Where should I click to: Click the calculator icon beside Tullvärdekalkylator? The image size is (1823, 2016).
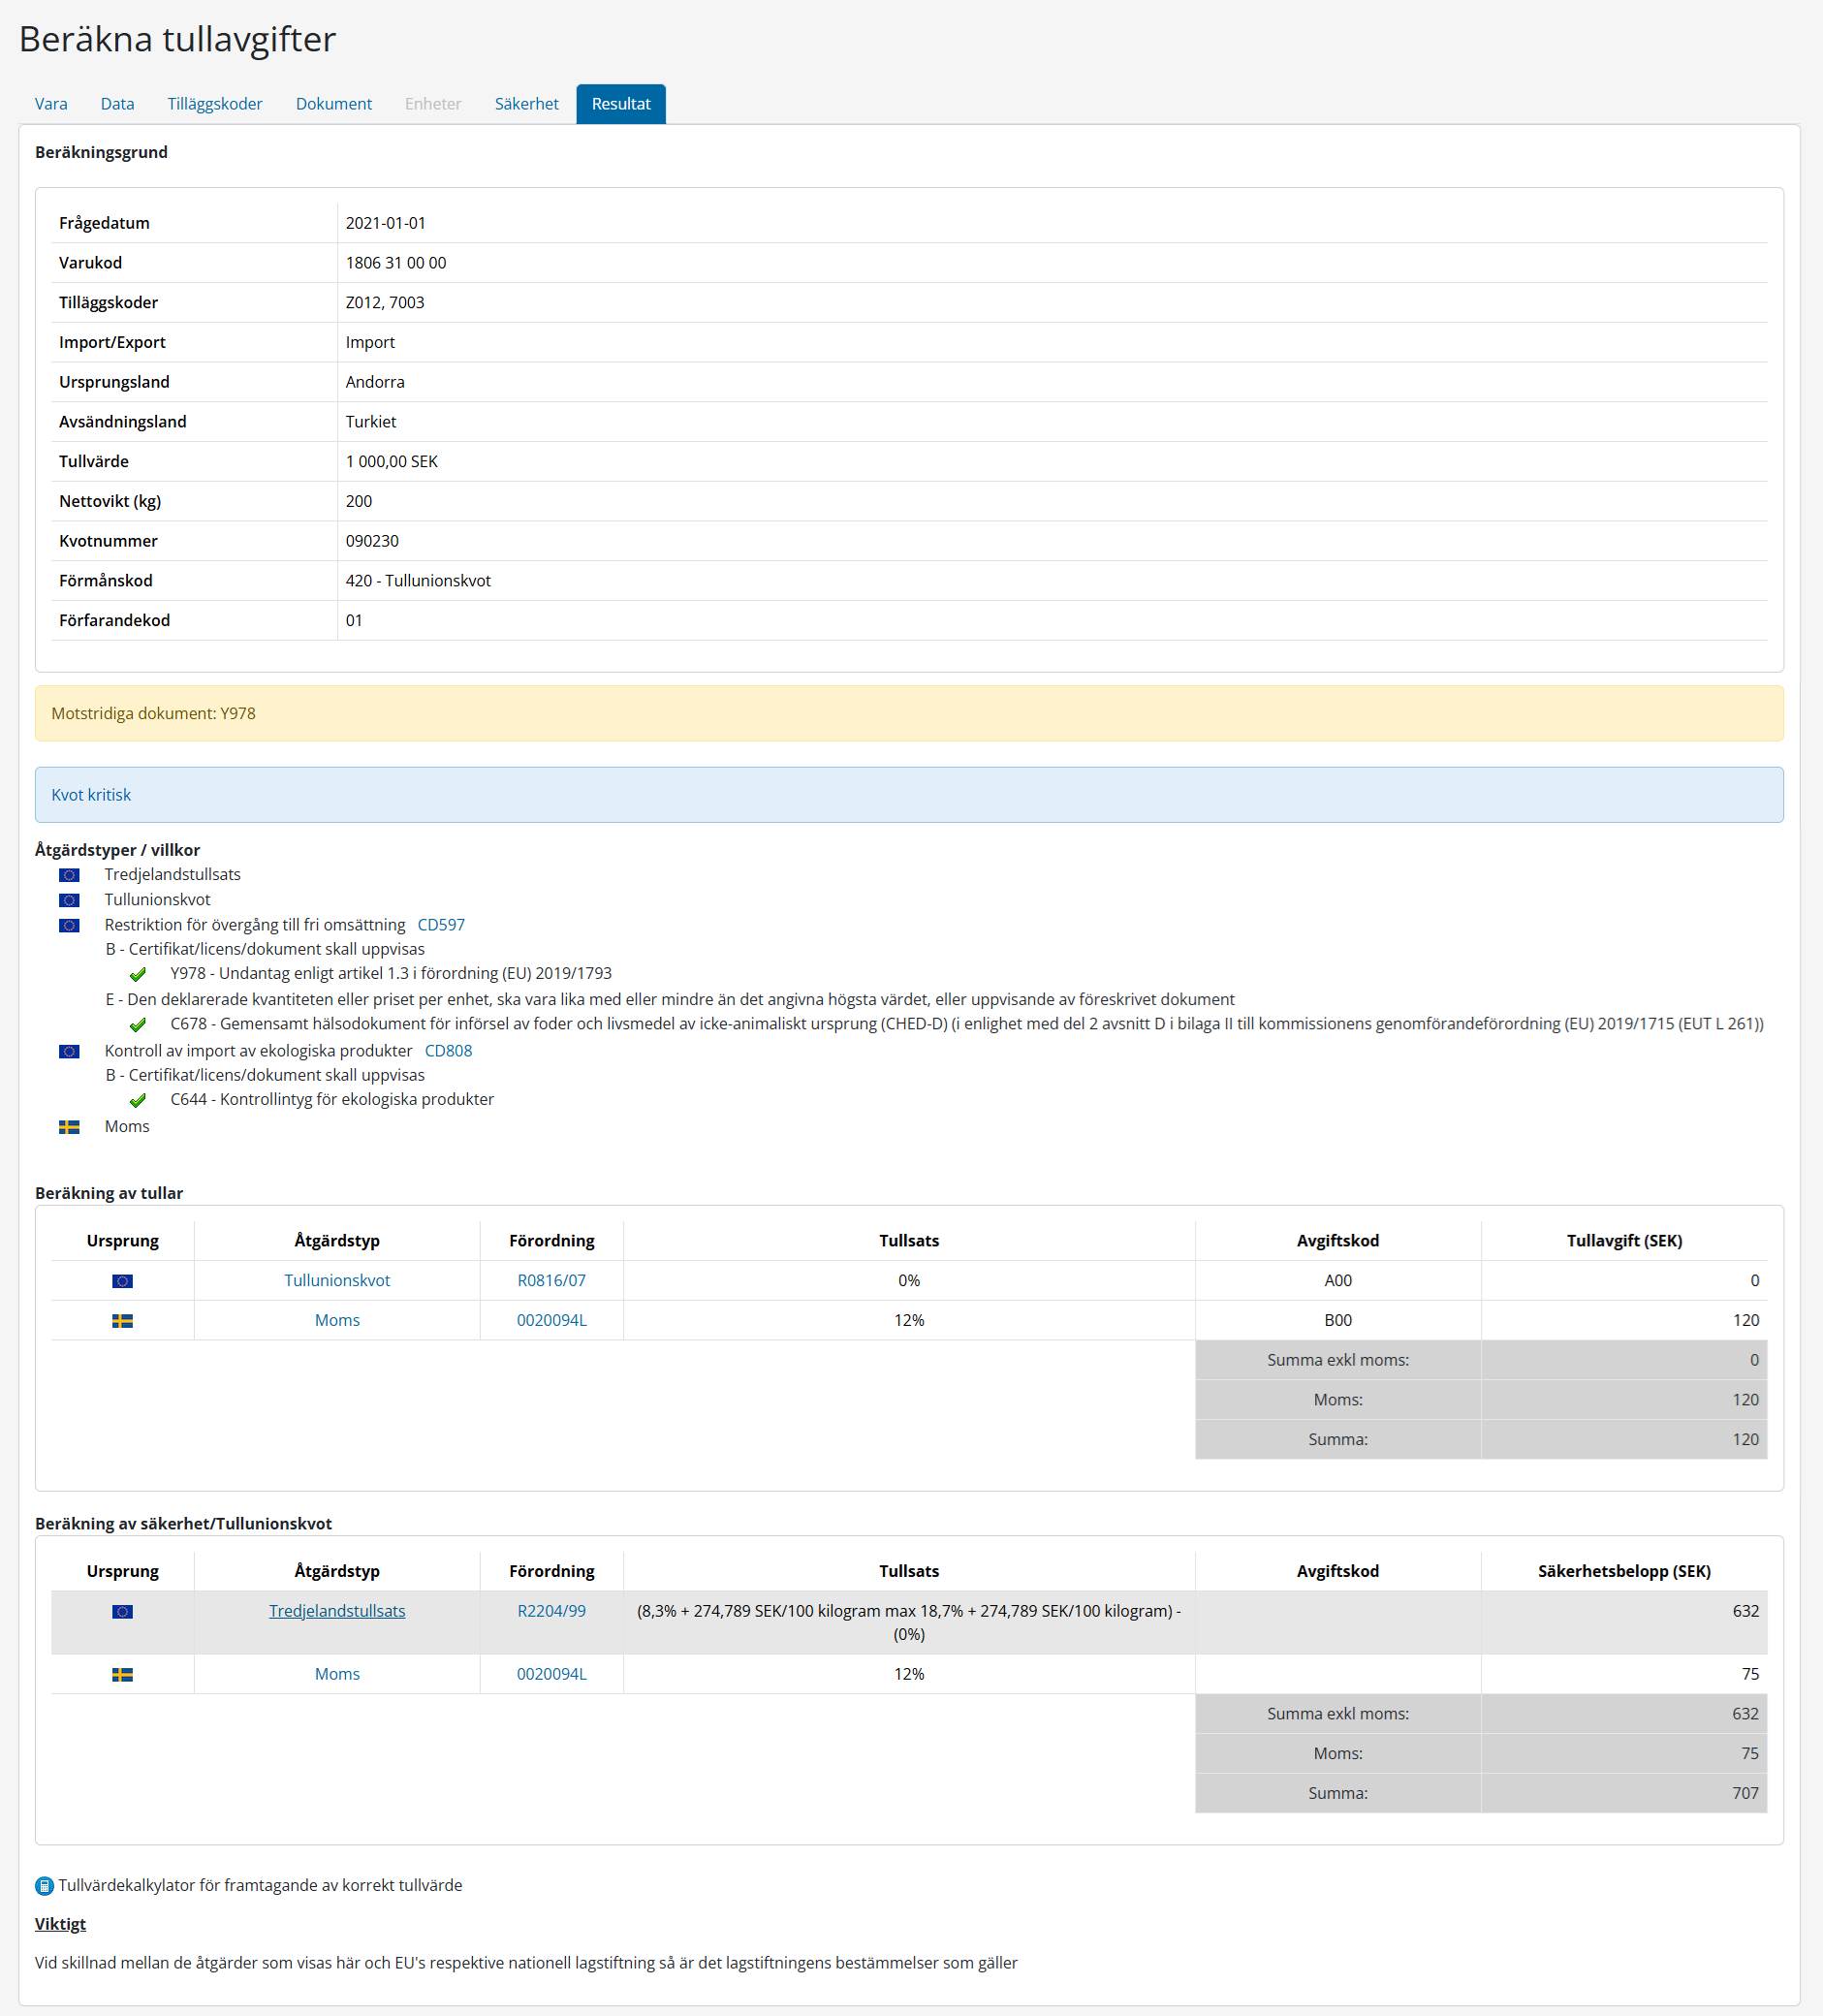tap(44, 1886)
